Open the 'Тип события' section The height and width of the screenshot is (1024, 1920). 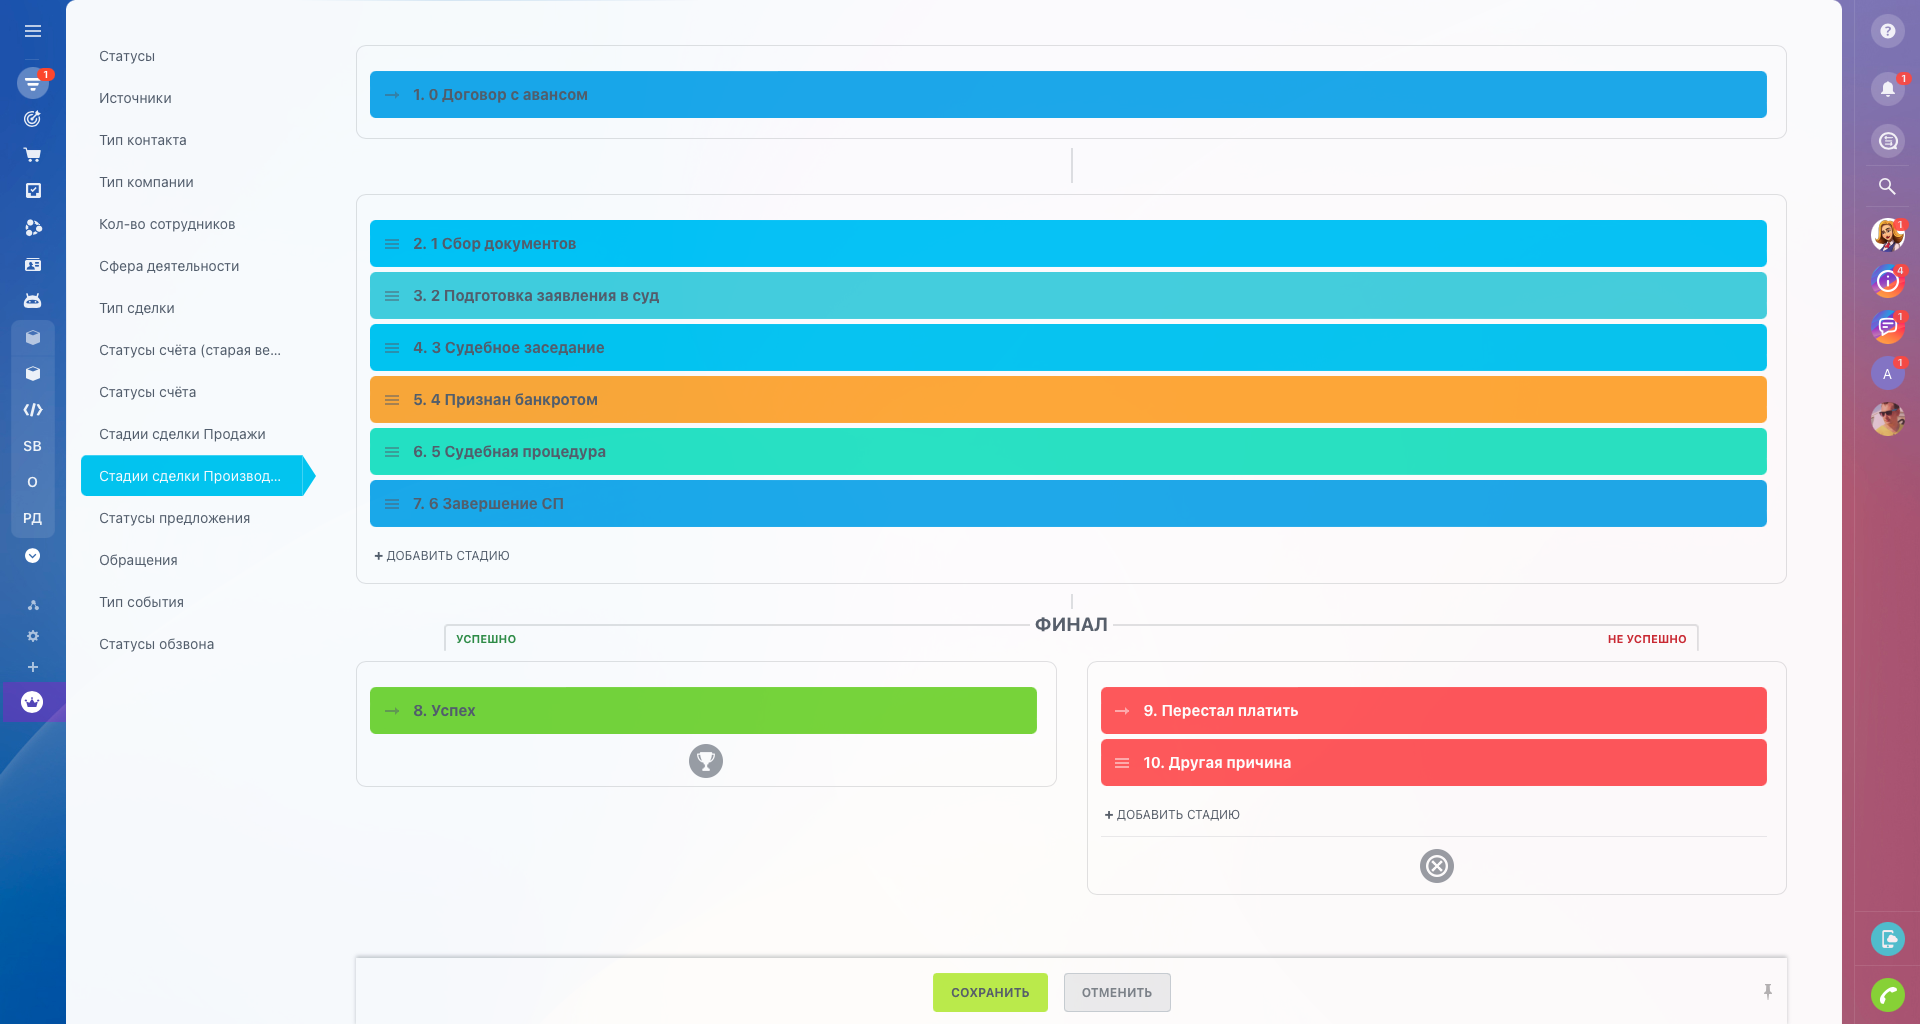tap(141, 602)
